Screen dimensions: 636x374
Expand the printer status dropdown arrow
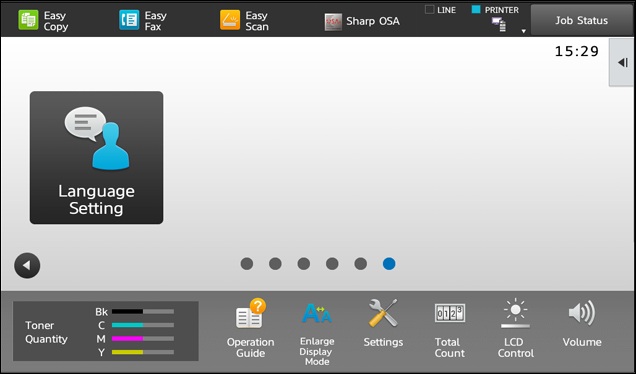click(x=524, y=31)
